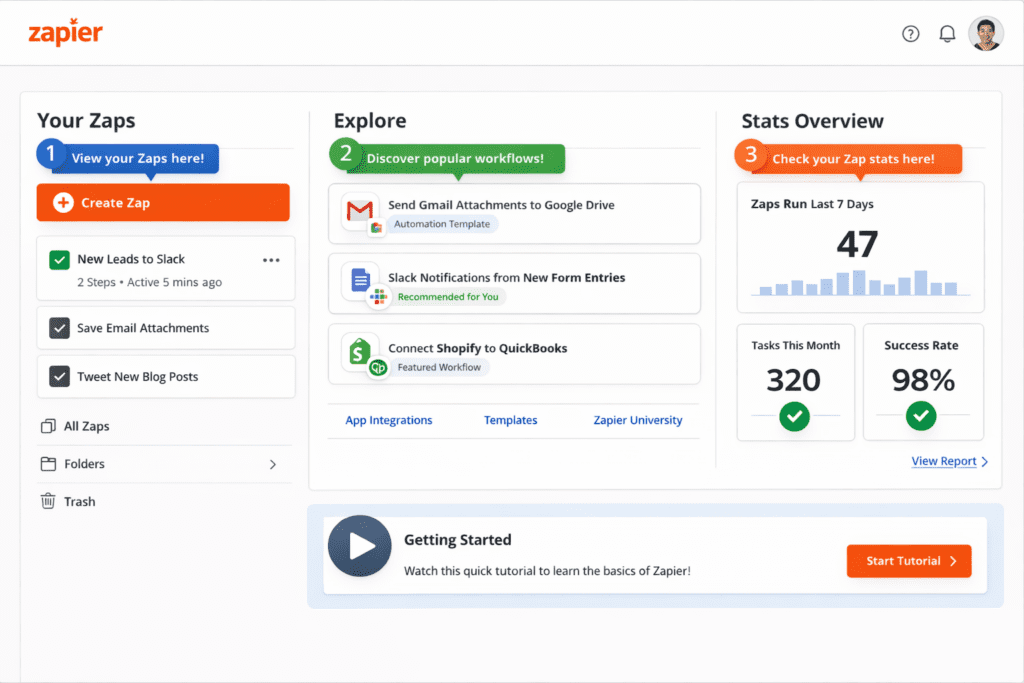1024x683 pixels.
Task: Open All Zaps
Action: click(x=87, y=426)
